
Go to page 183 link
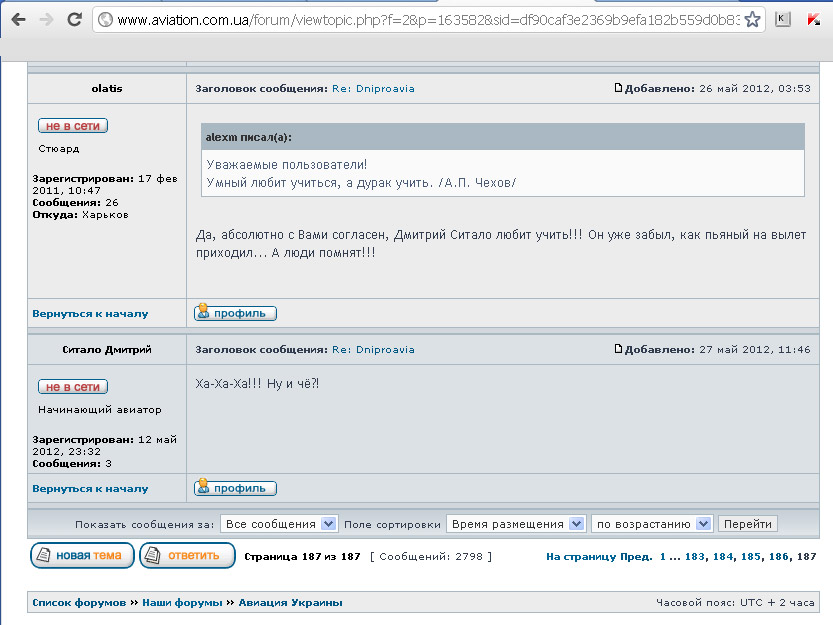click(x=695, y=556)
